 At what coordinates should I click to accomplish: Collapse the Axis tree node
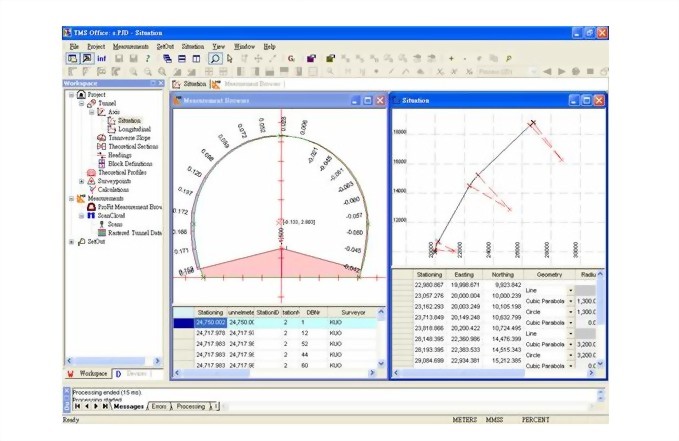[92, 112]
